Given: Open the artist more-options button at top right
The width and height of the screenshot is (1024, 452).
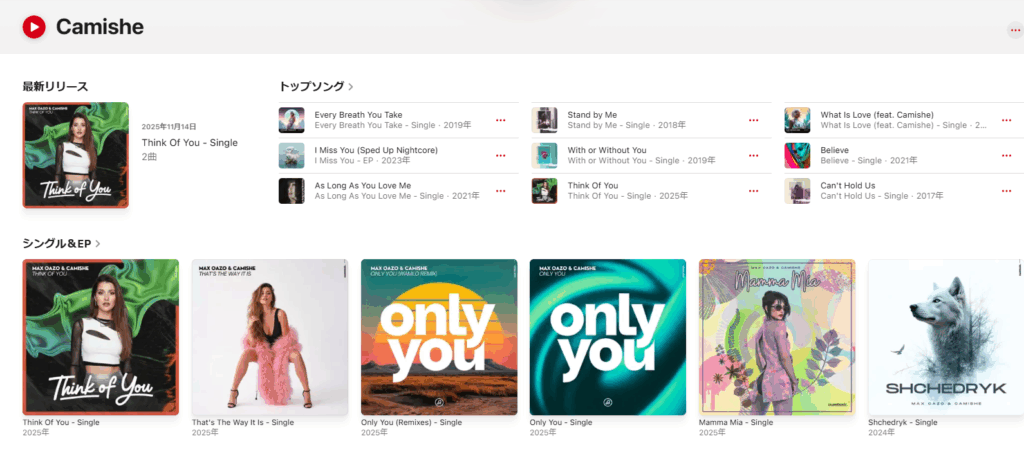Looking at the screenshot, I should tap(1015, 31).
